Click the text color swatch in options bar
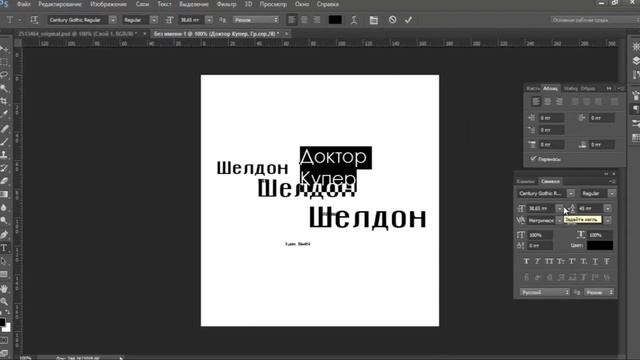This screenshot has height=360, width=640. pos(335,20)
